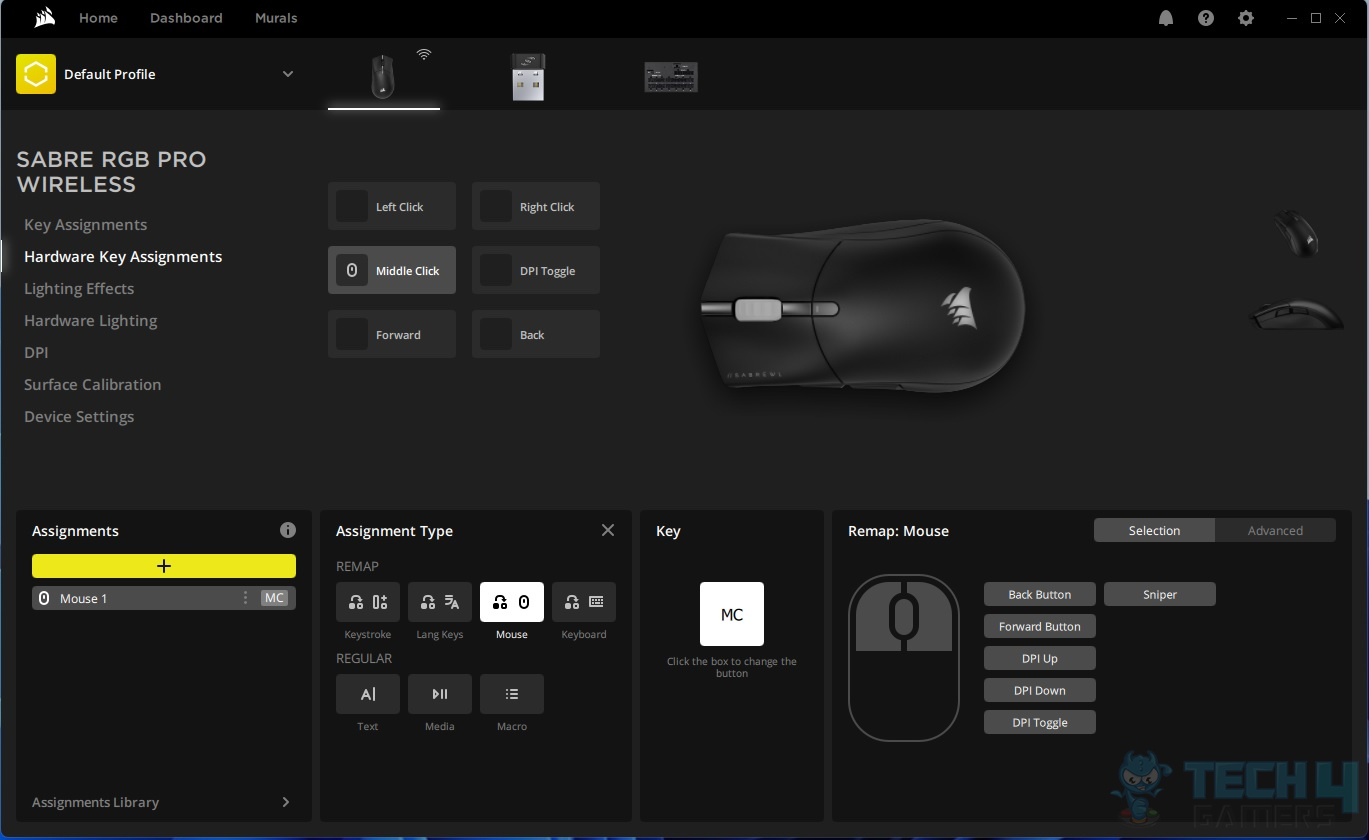1369x840 pixels.
Task: Choose Macro assignment type icon
Action: click(512, 694)
